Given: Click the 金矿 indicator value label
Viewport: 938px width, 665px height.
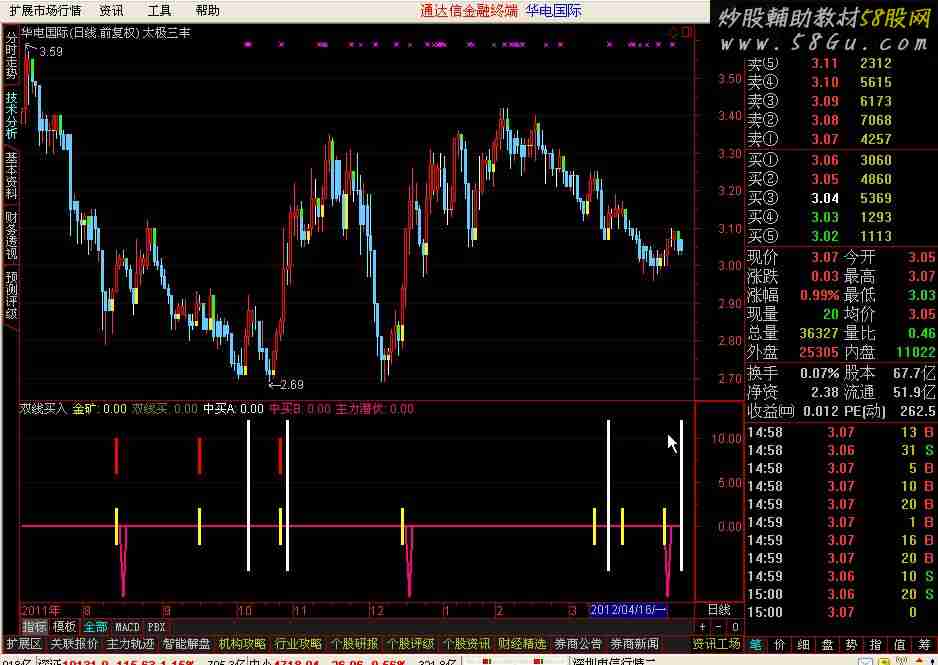Looking at the screenshot, I should [x=99, y=409].
